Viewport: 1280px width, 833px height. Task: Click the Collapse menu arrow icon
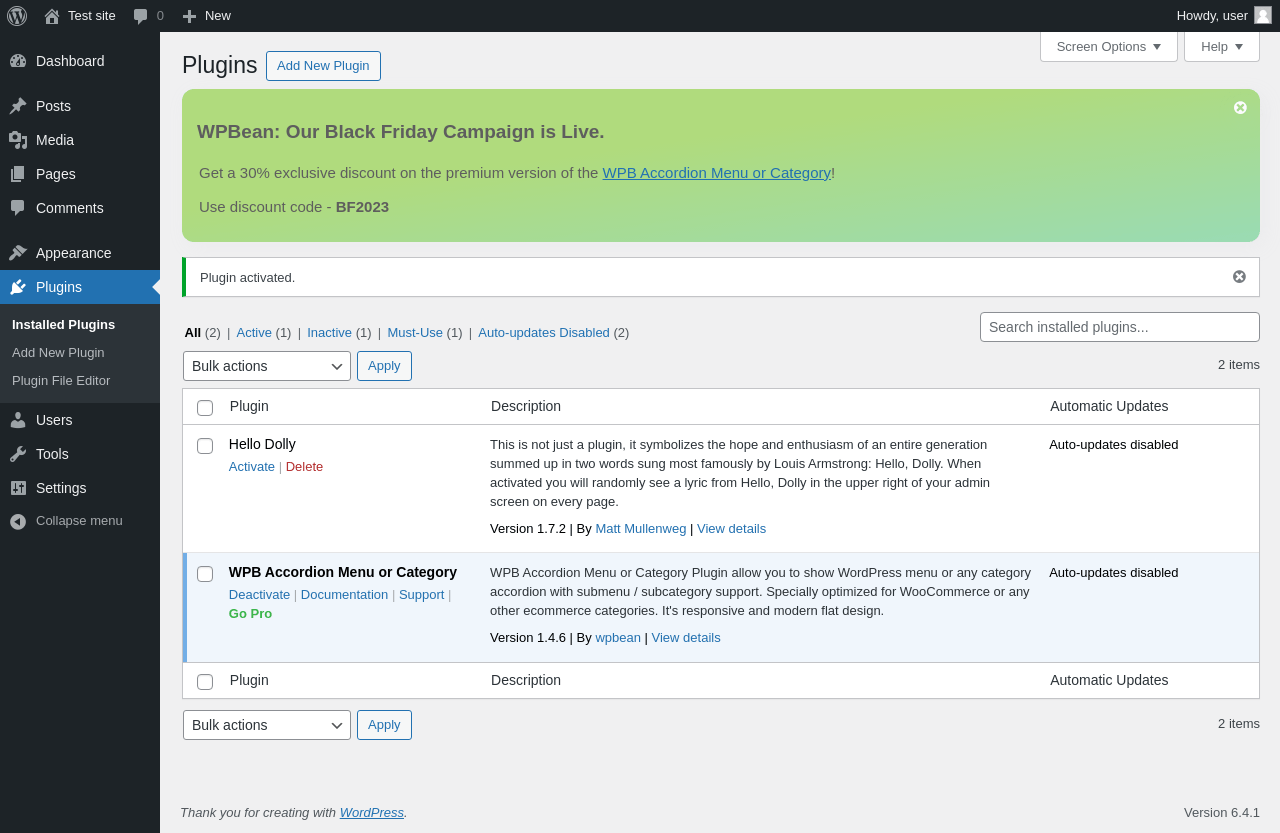point(18,522)
